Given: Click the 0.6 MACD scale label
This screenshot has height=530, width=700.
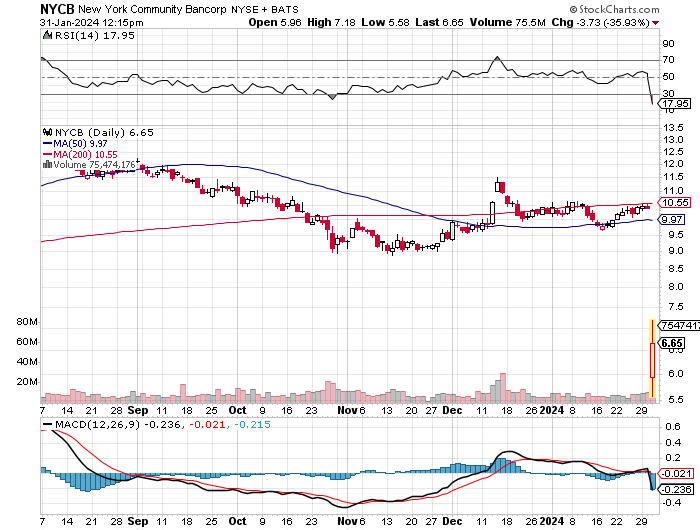Looking at the screenshot, I should (x=673, y=427).
